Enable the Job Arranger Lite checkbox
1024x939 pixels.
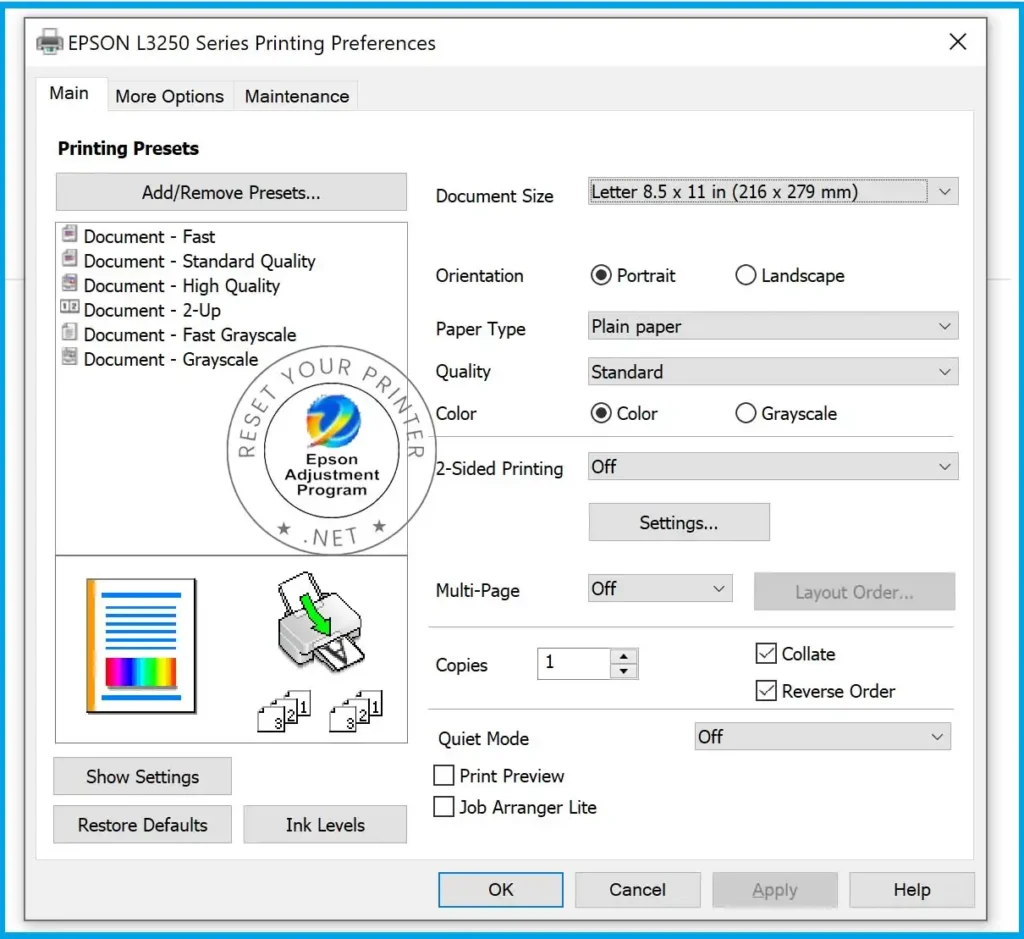444,806
